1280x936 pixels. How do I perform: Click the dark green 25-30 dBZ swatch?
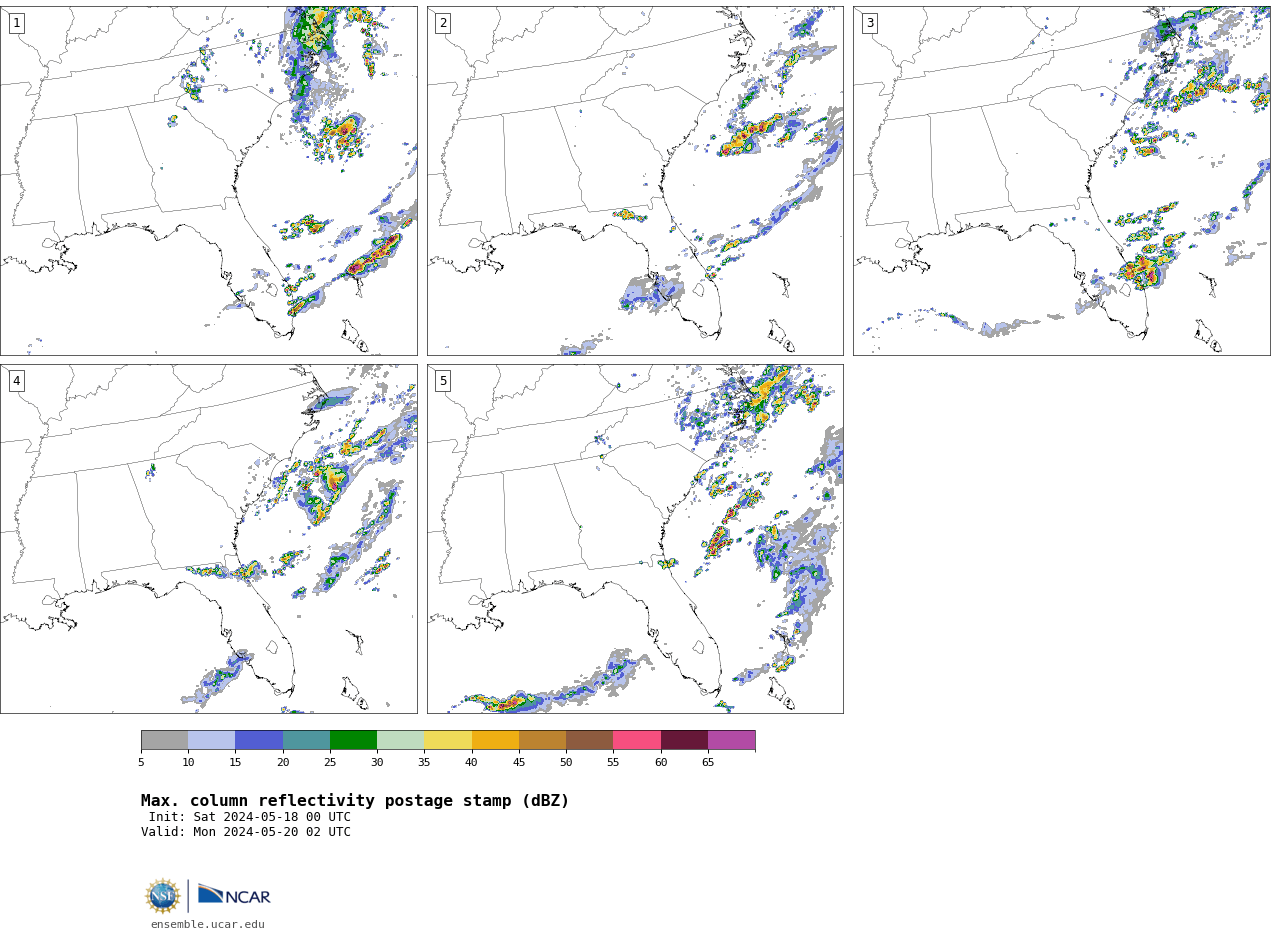353,740
